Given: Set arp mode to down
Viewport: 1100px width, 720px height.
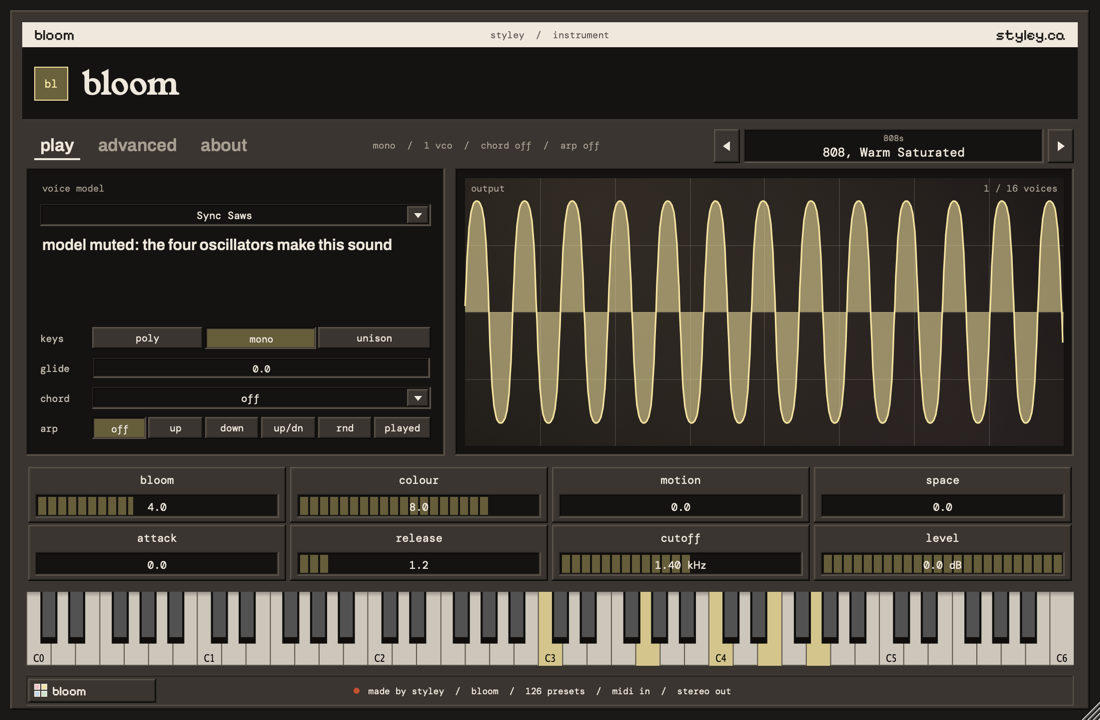Looking at the screenshot, I should pyautogui.click(x=232, y=427).
